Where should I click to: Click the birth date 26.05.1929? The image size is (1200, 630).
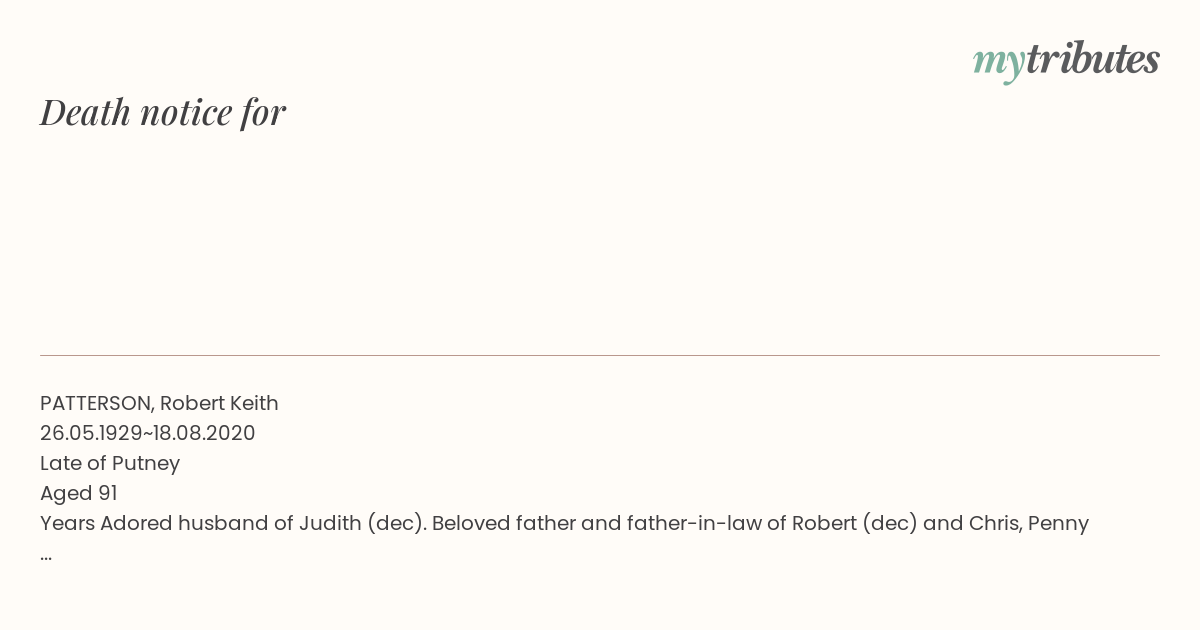(x=91, y=433)
